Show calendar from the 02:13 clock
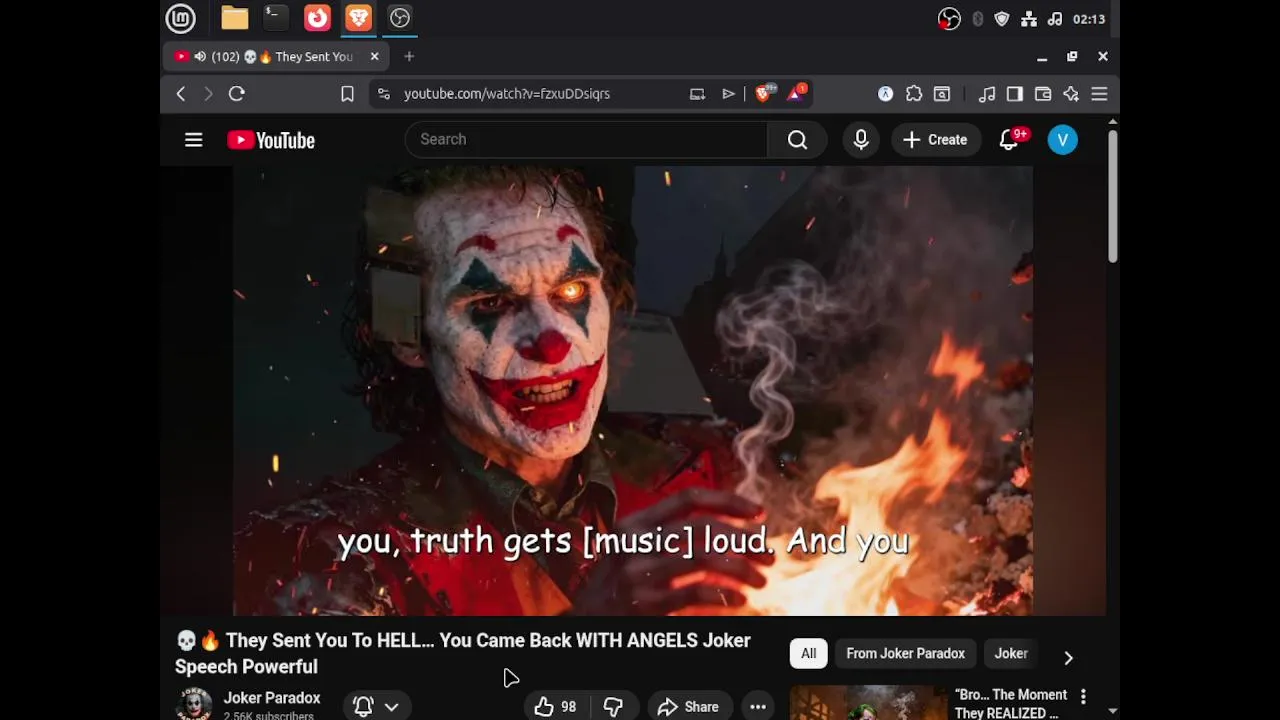 [x=1088, y=19]
